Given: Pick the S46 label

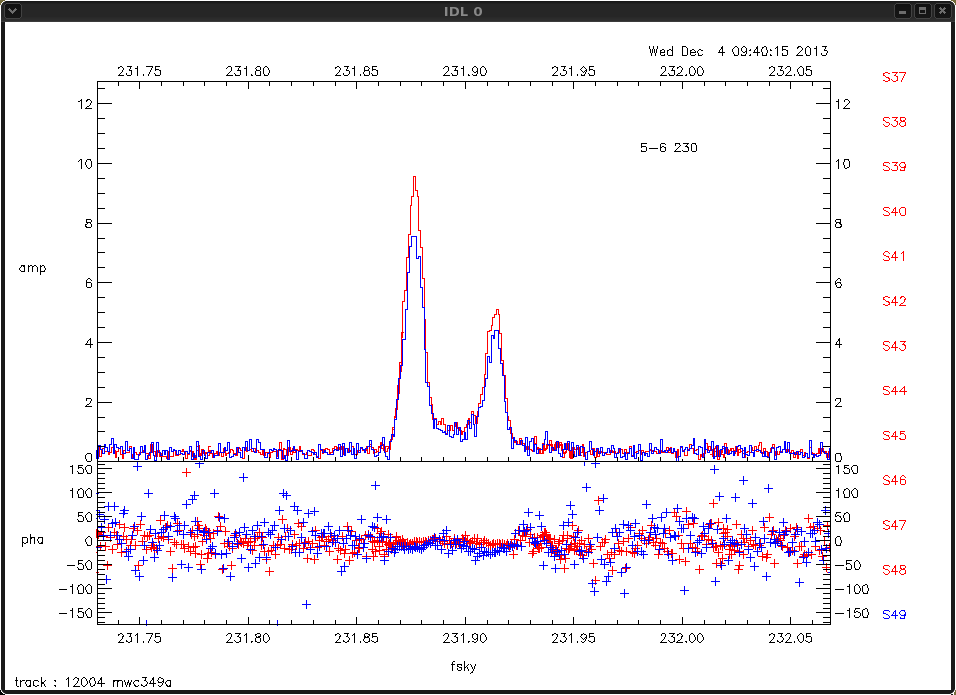Looking at the screenshot, I should click(x=894, y=481).
